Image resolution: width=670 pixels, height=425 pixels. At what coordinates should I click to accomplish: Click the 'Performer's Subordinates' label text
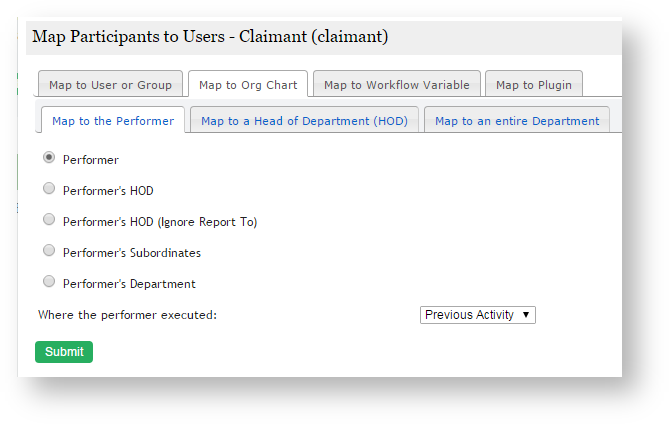click(x=131, y=253)
